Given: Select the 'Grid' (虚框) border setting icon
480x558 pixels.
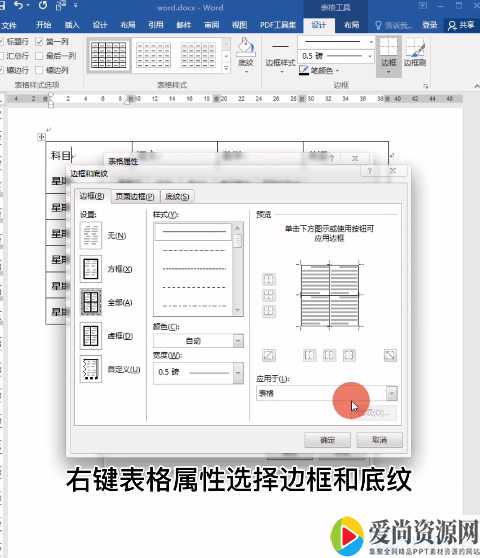Looking at the screenshot, I should (91, 336).
